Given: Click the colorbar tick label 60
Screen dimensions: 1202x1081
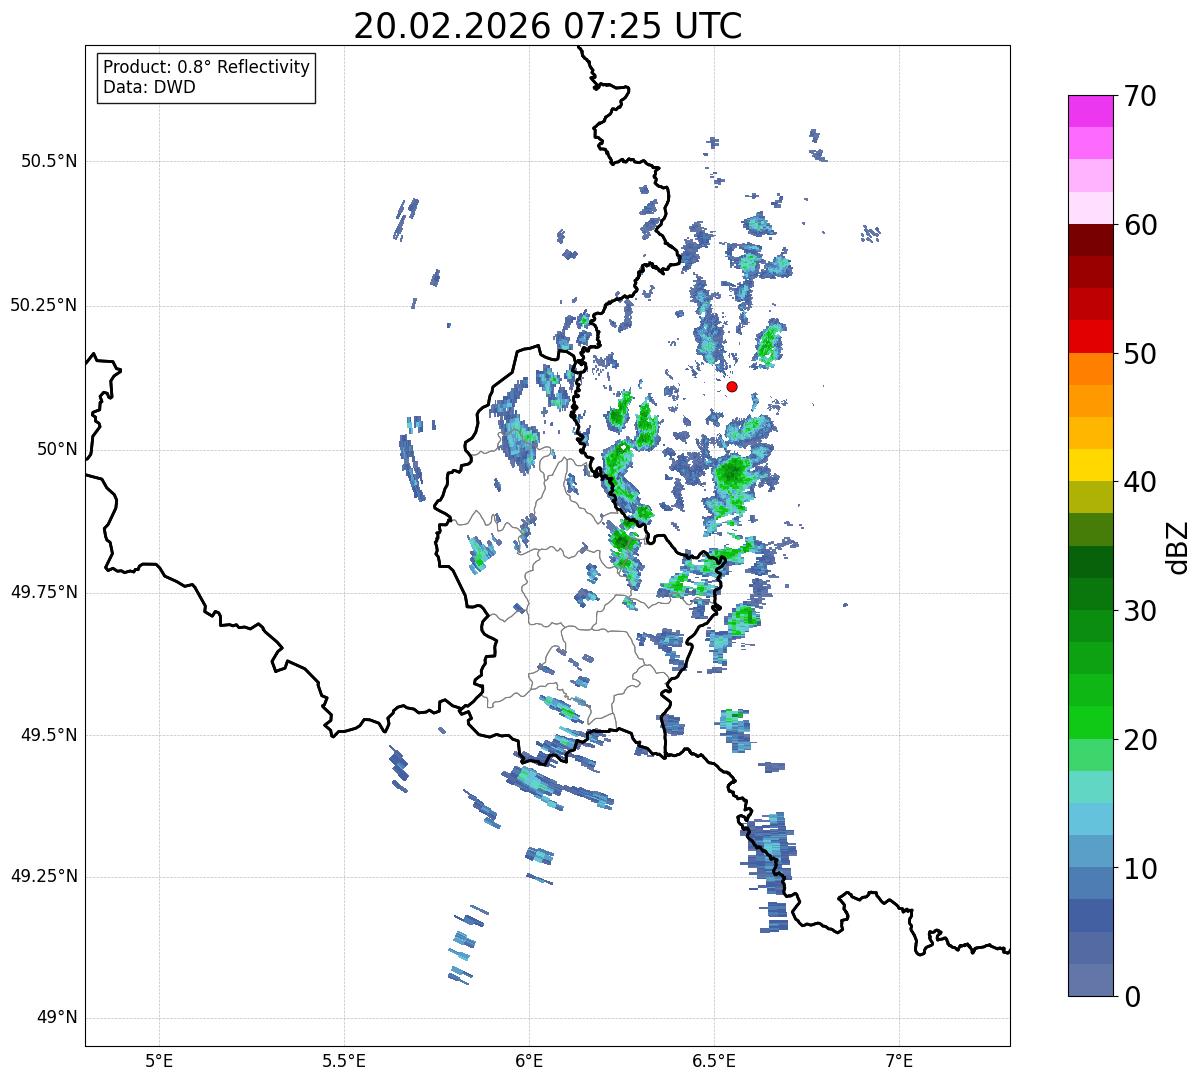Looking at the screenshot, I should [1140, 225].
